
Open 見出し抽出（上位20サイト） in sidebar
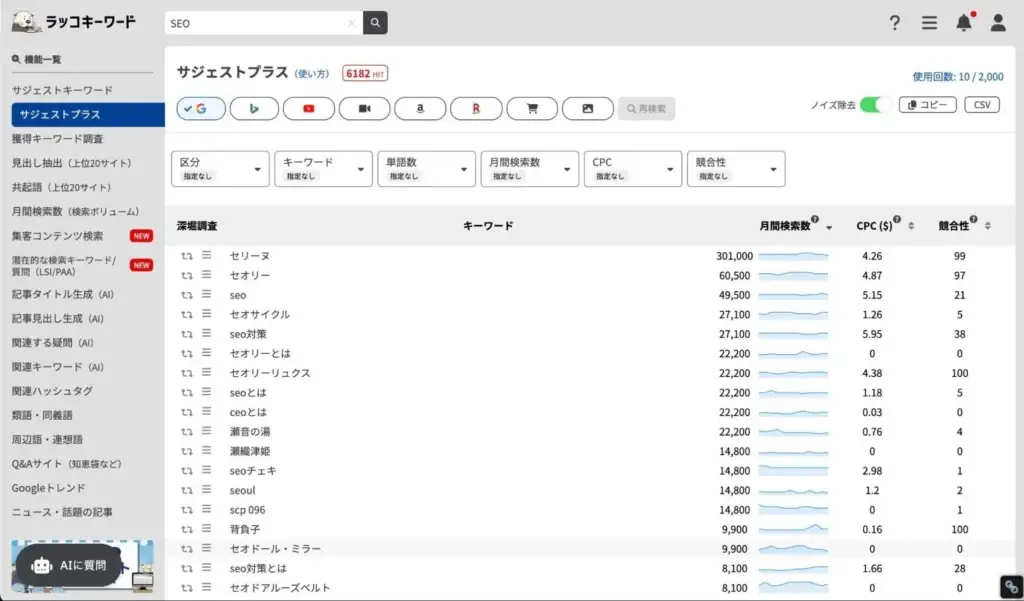[x=72, y=163]
